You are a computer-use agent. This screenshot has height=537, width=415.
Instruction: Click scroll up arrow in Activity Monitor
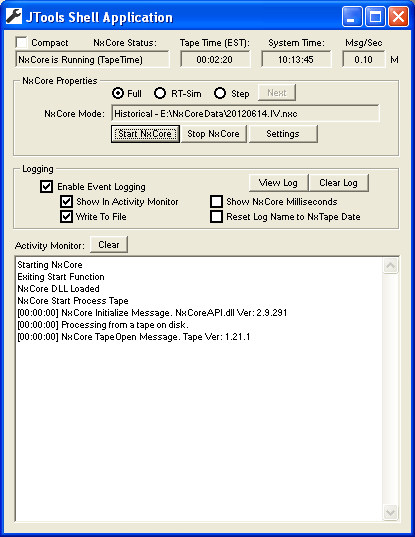[x=390, y=266]
